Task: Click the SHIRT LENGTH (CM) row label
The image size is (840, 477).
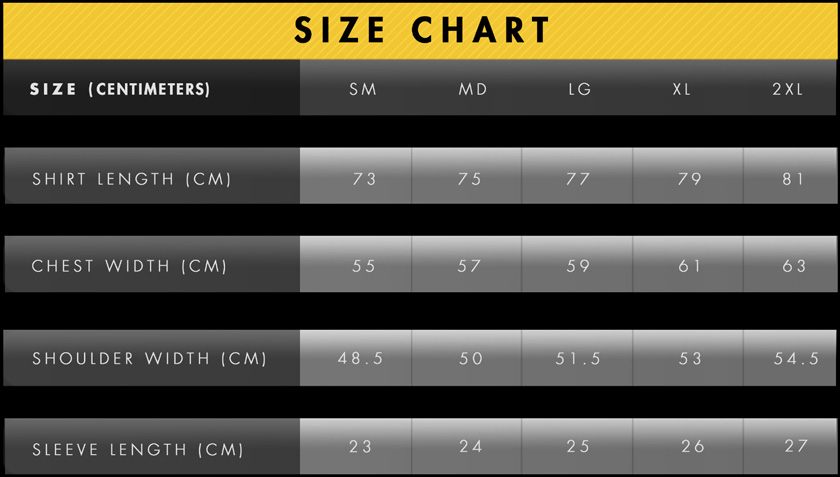Action: point(132,179)
